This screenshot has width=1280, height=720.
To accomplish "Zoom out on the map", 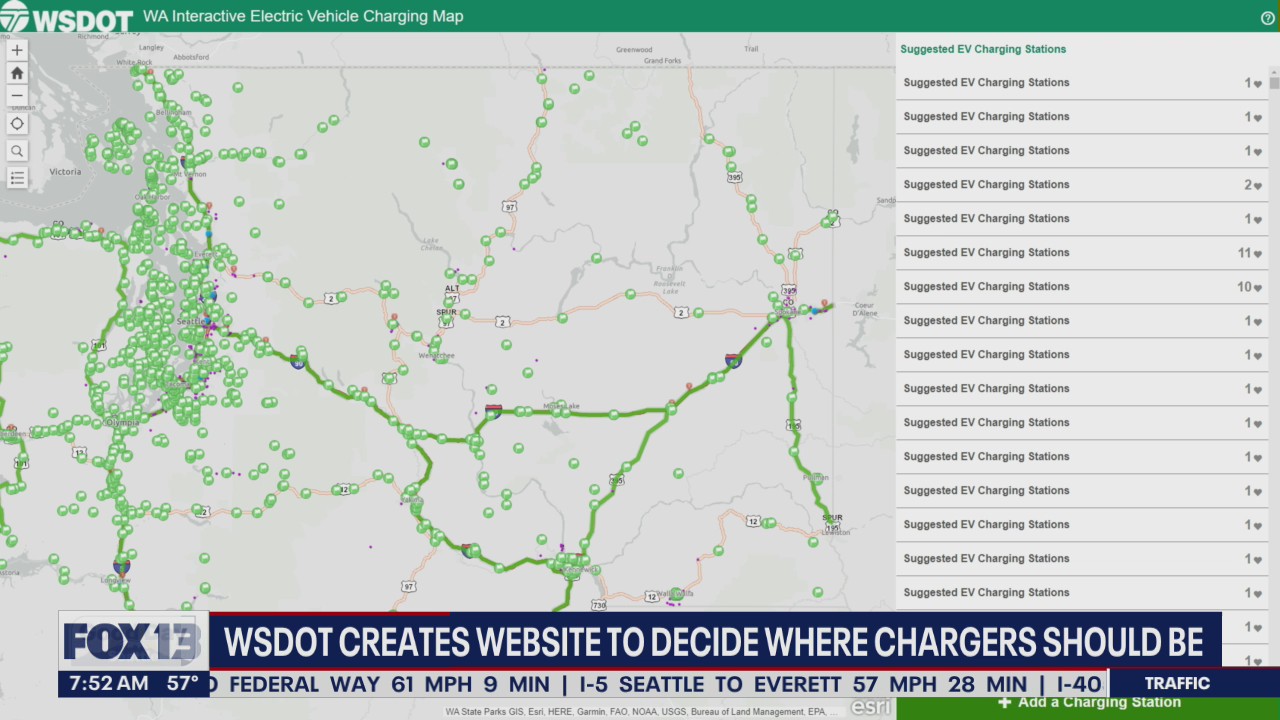I will pos(17,96).
